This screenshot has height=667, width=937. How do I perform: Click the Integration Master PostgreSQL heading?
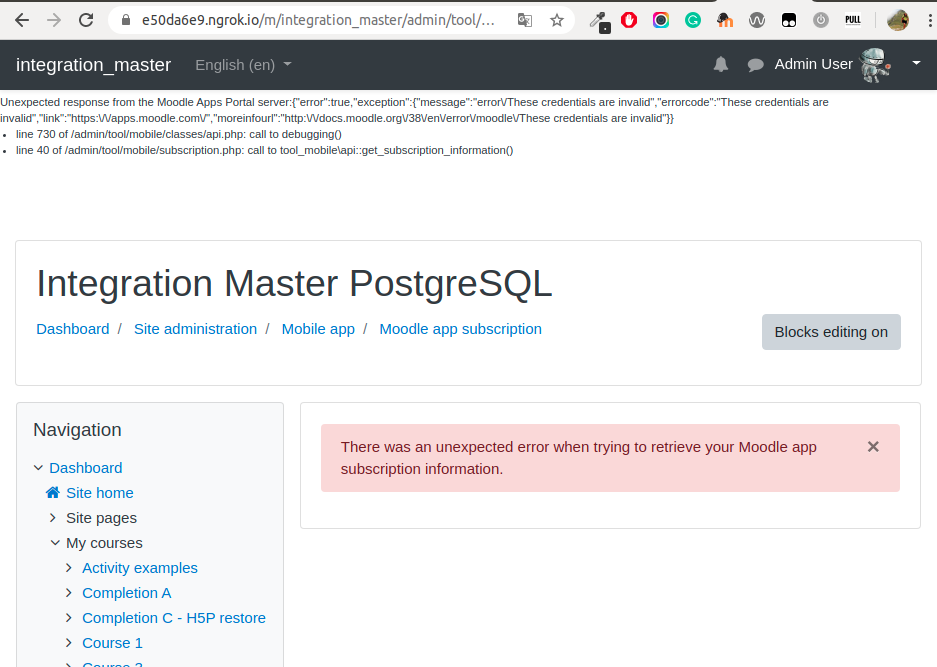tap(294, 283)
